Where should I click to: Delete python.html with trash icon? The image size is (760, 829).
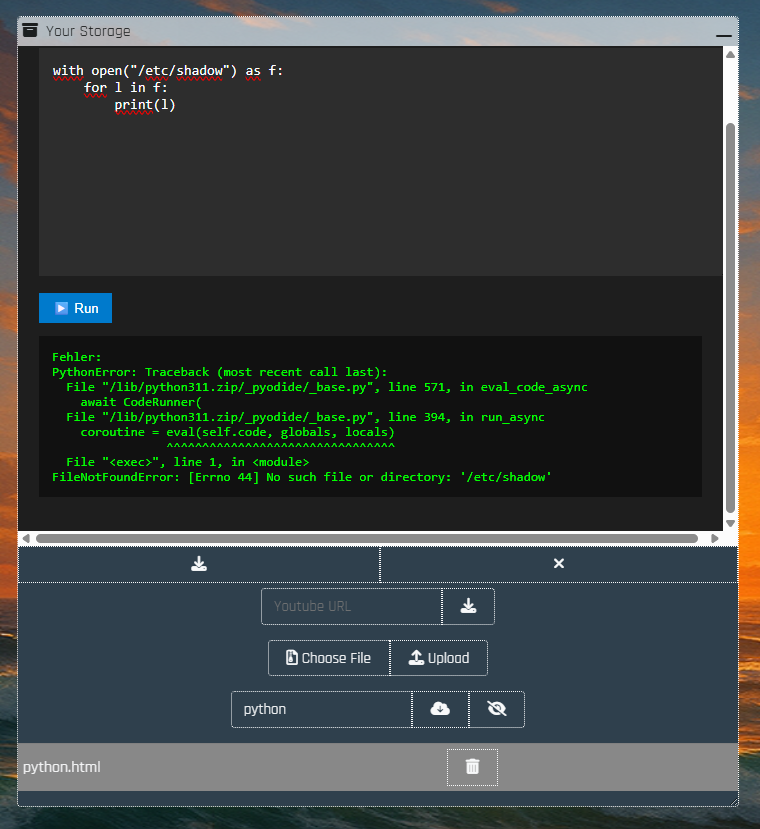click(472, 767)
